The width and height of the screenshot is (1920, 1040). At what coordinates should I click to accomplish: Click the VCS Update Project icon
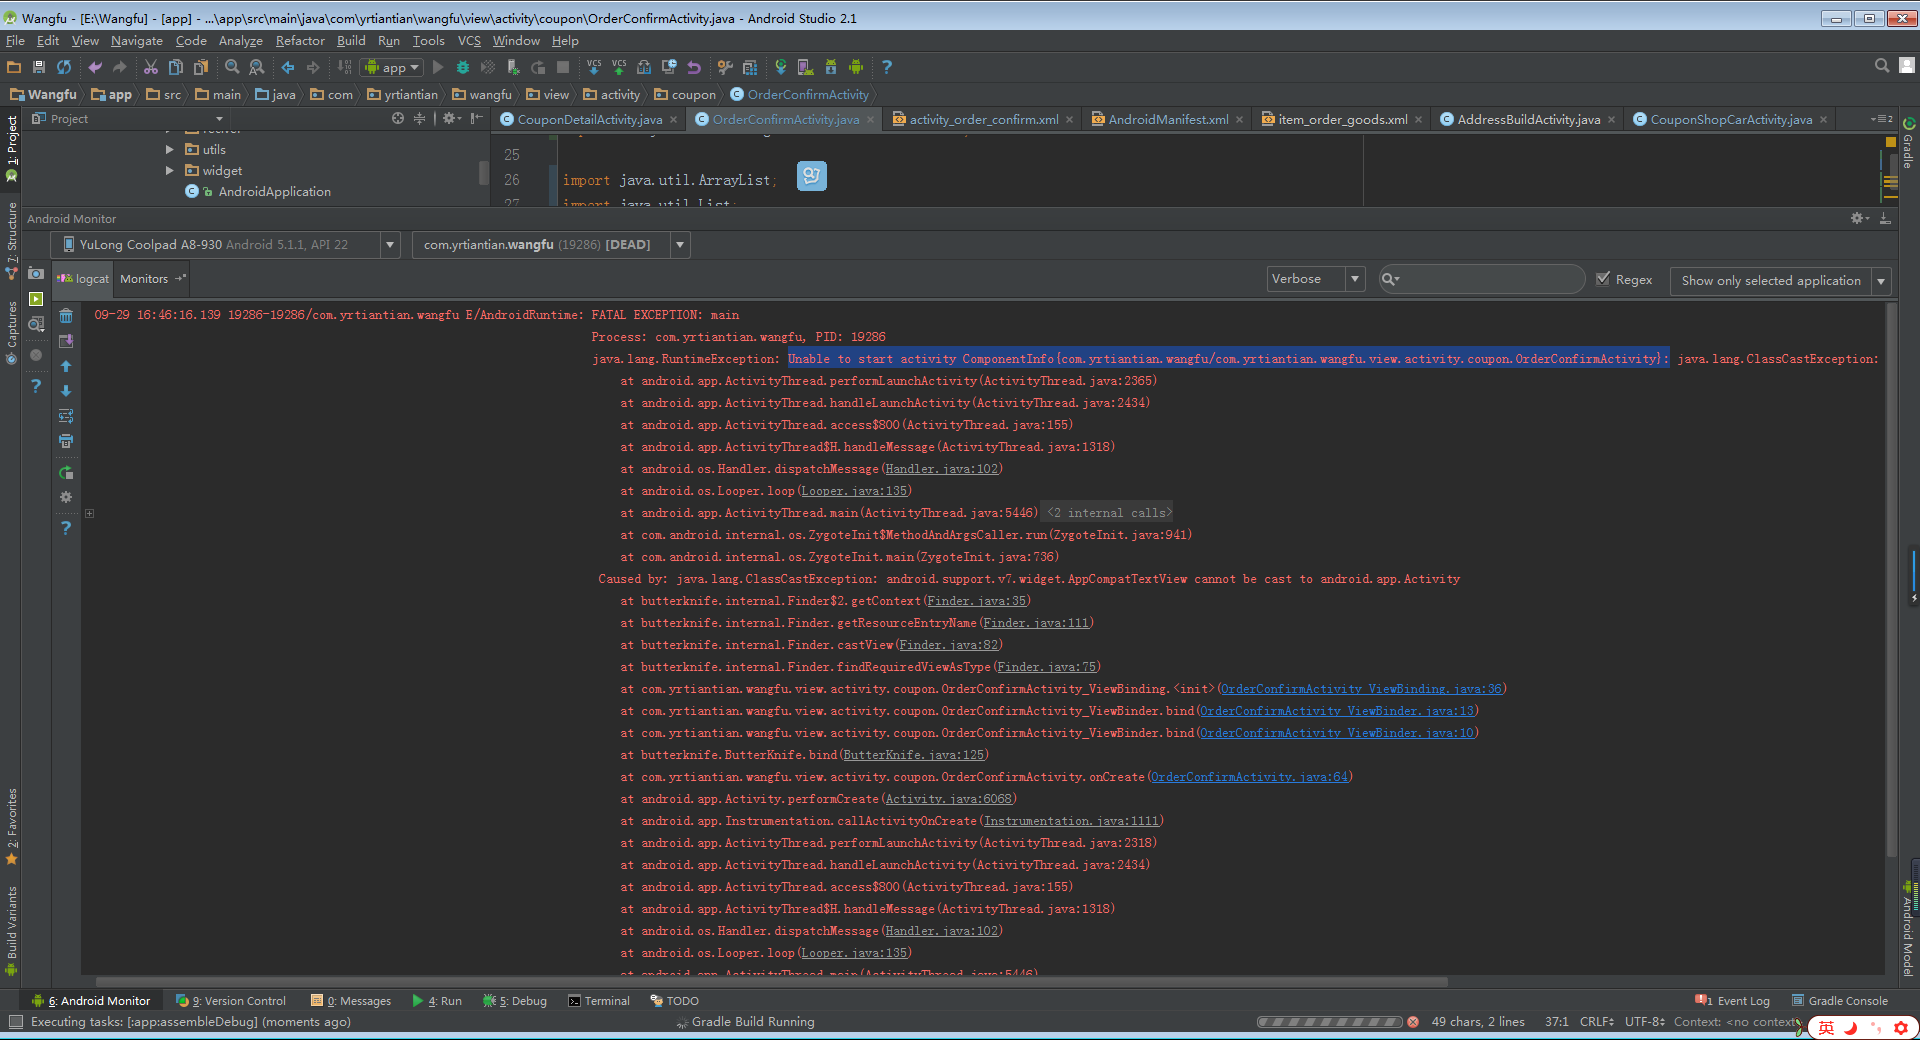click(x=594, y=67)
